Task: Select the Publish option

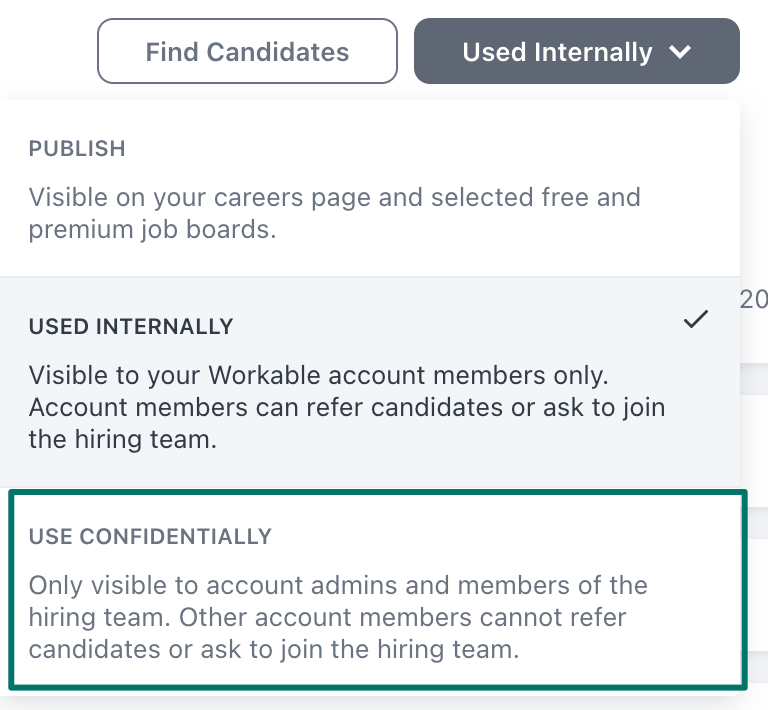Action: [x=370, y=188]
